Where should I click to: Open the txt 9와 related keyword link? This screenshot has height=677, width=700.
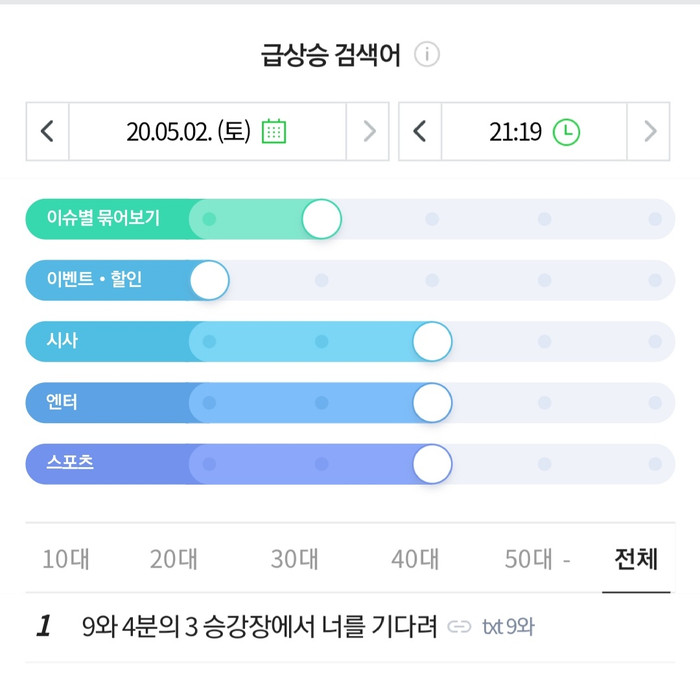point(508,627)
